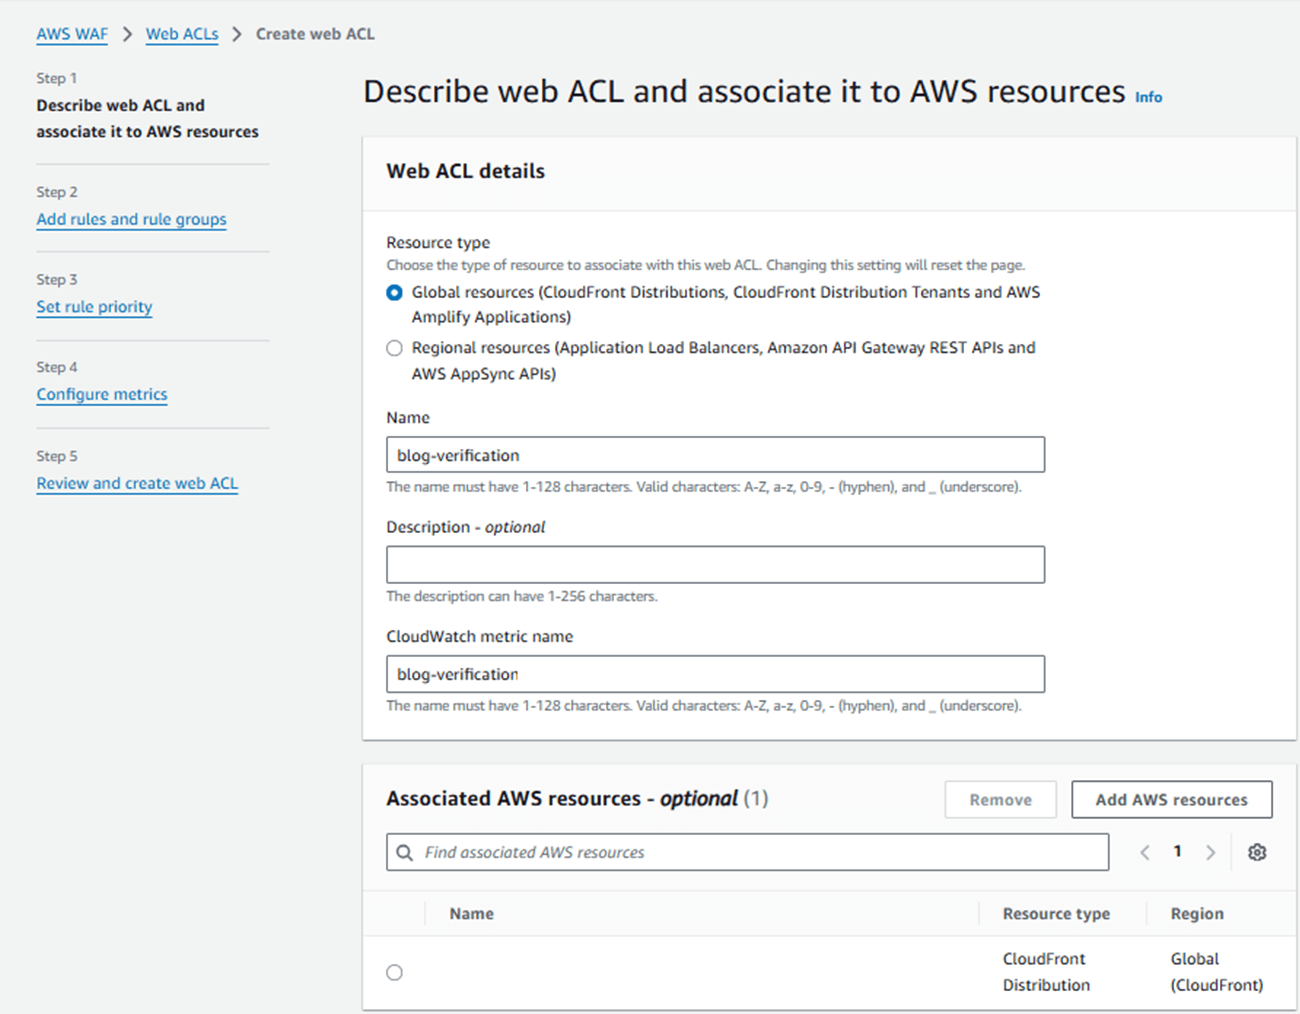
Task: Jump to Set rule priority step
Action: 94,307
